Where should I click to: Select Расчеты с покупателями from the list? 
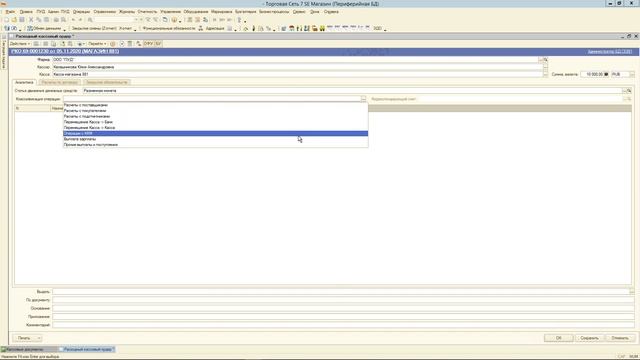point(216,111)
